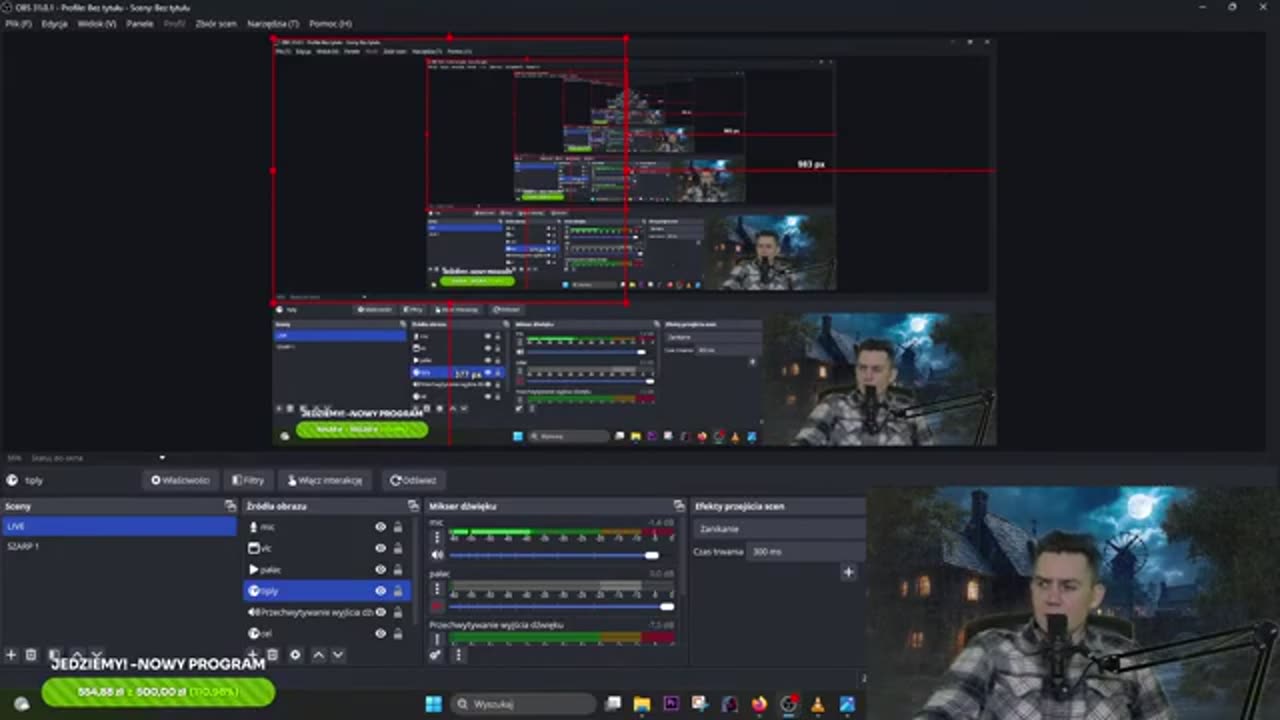
Task: Click the Wyszukaj taskbar search box
Action: (x=523, y=704)
